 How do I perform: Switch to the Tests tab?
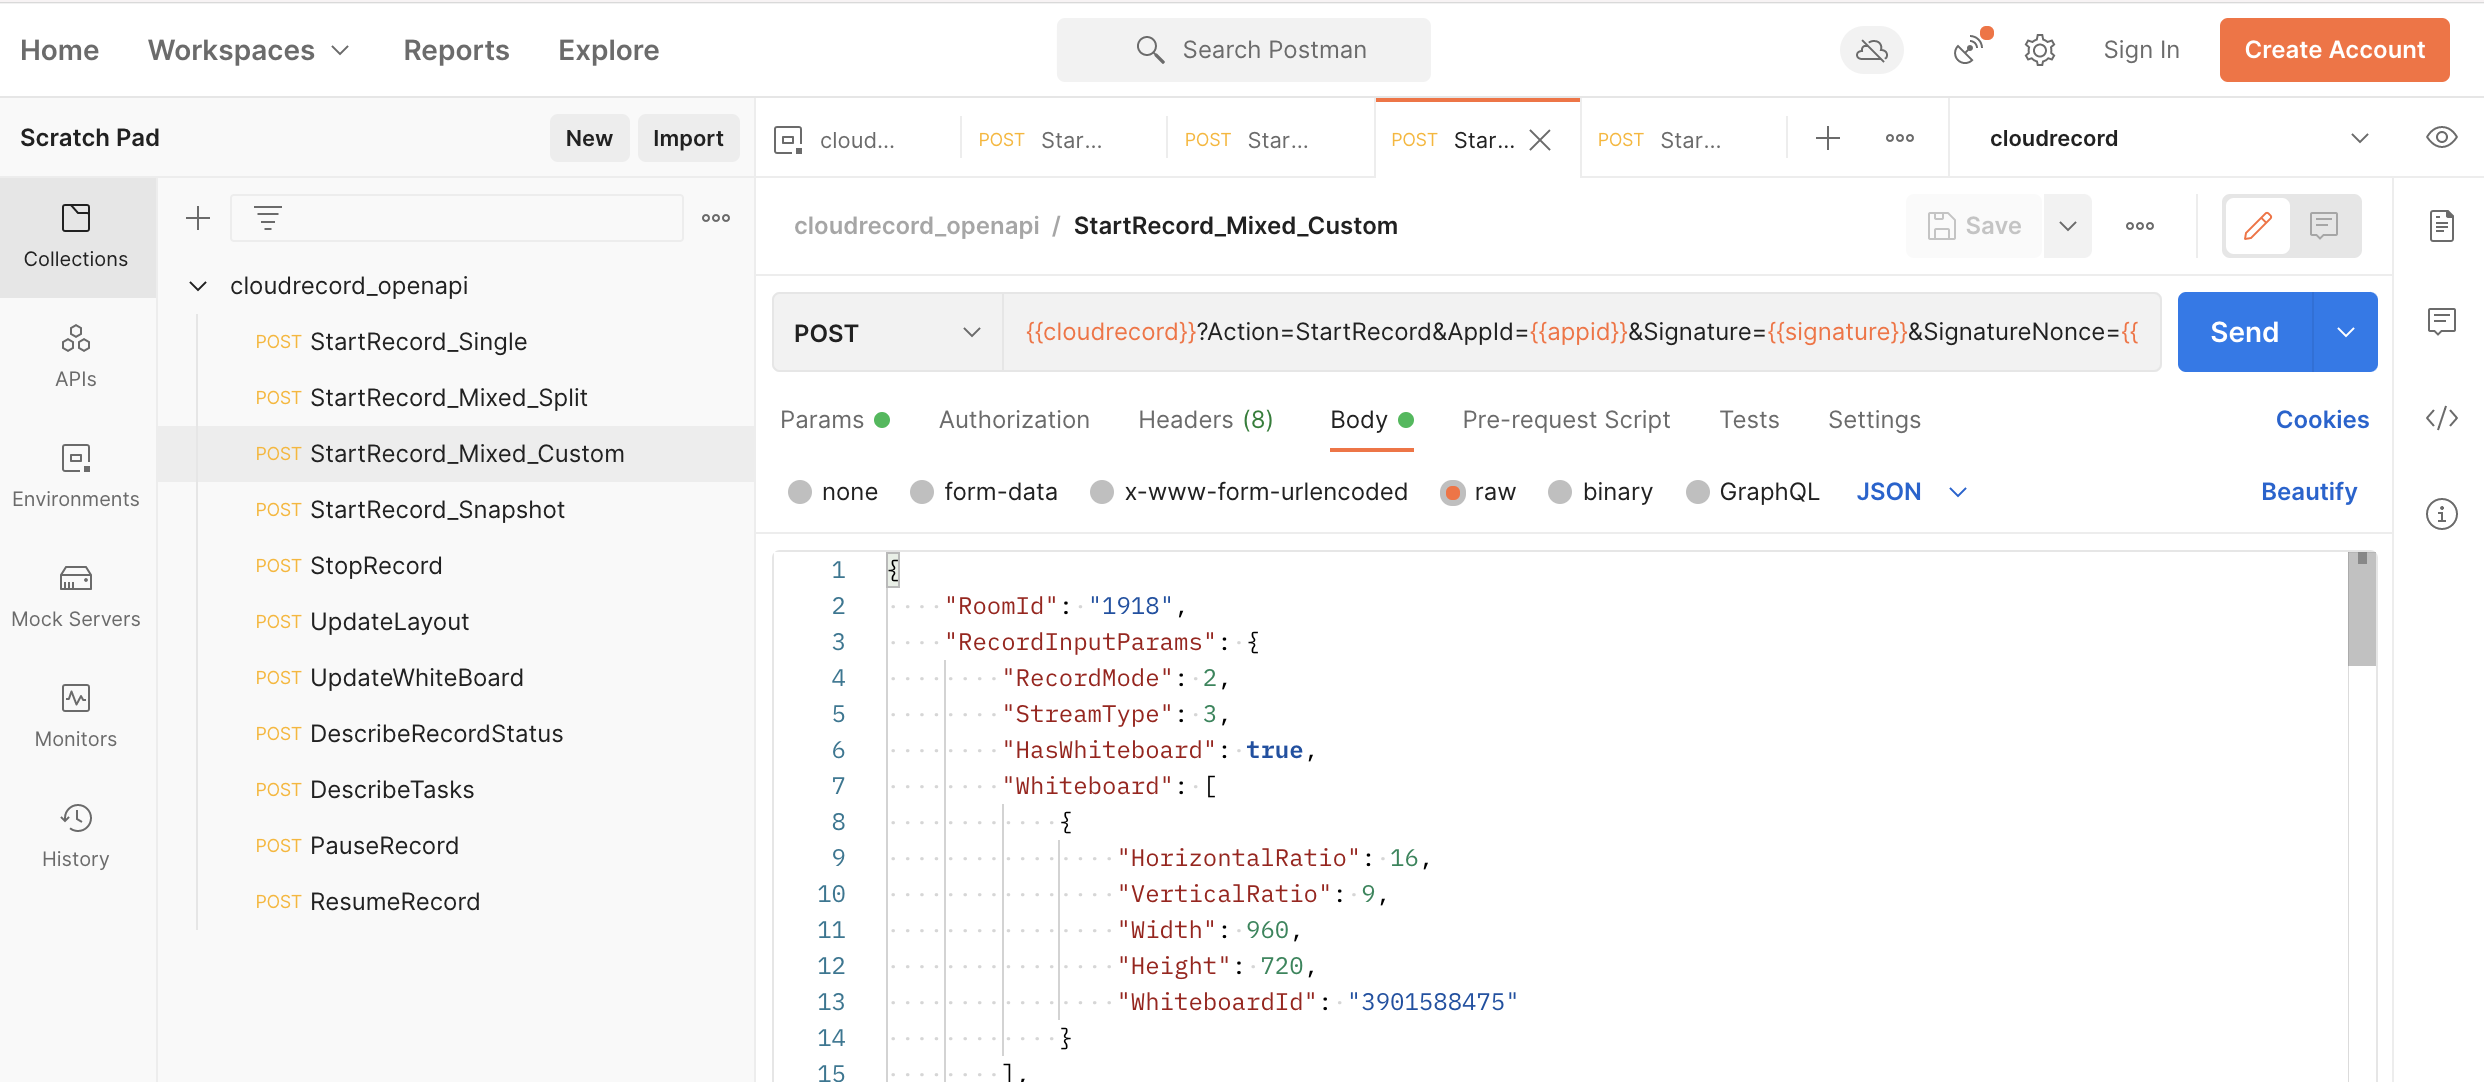(1747, 420)
